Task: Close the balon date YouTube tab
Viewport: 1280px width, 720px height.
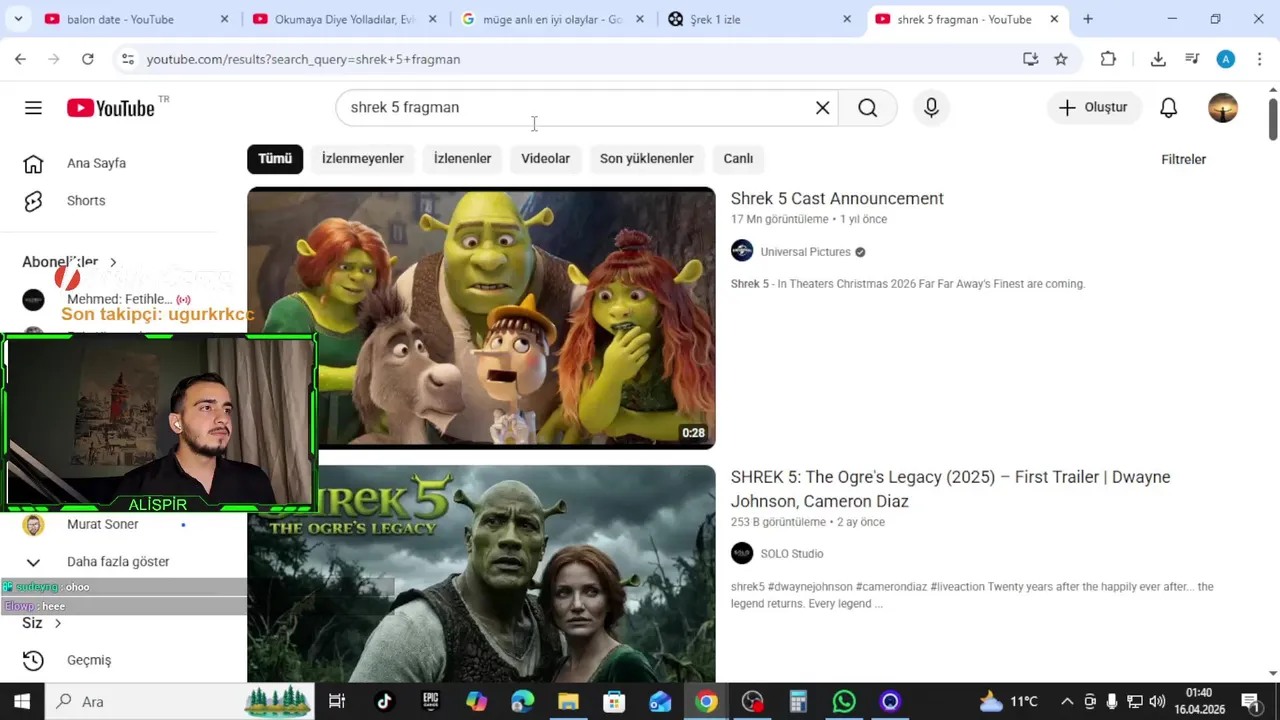Action: coord(224,19)
